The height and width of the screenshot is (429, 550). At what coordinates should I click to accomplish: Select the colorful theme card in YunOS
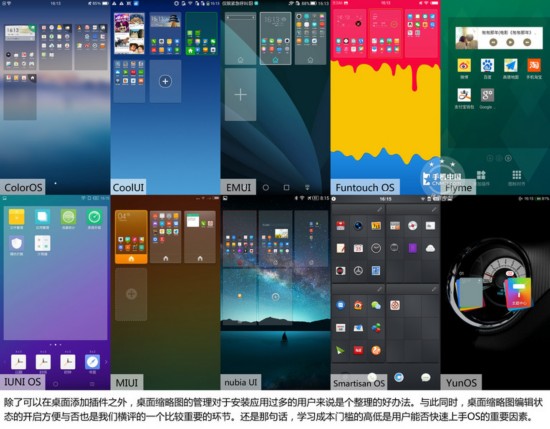(519, 294)
